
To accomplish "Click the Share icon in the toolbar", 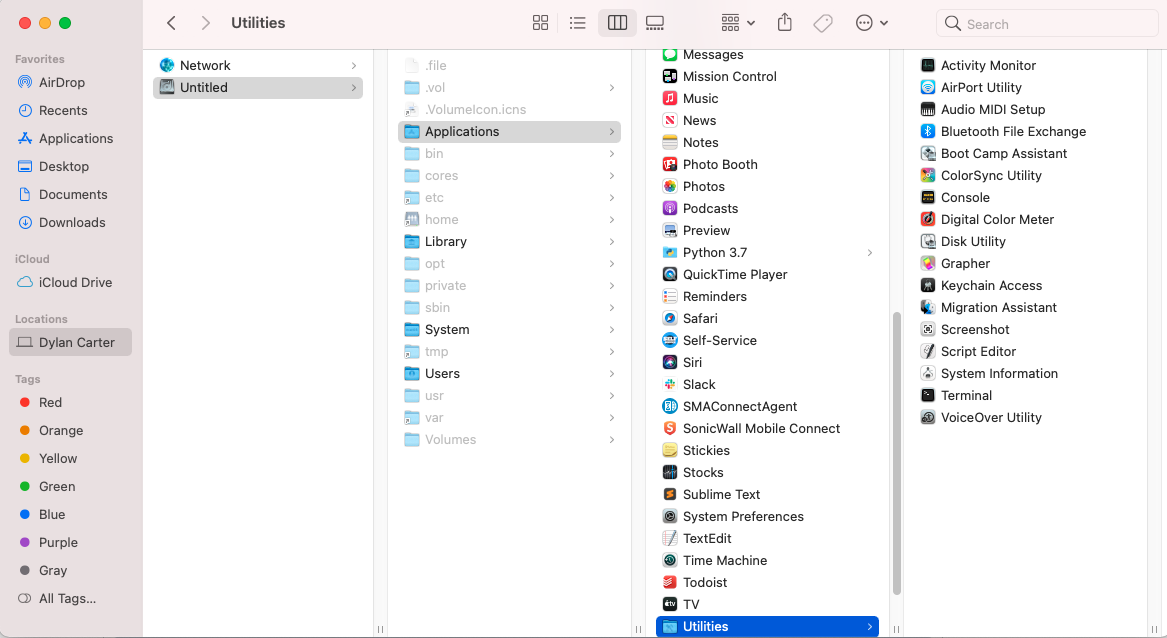I will pos(784,22).
